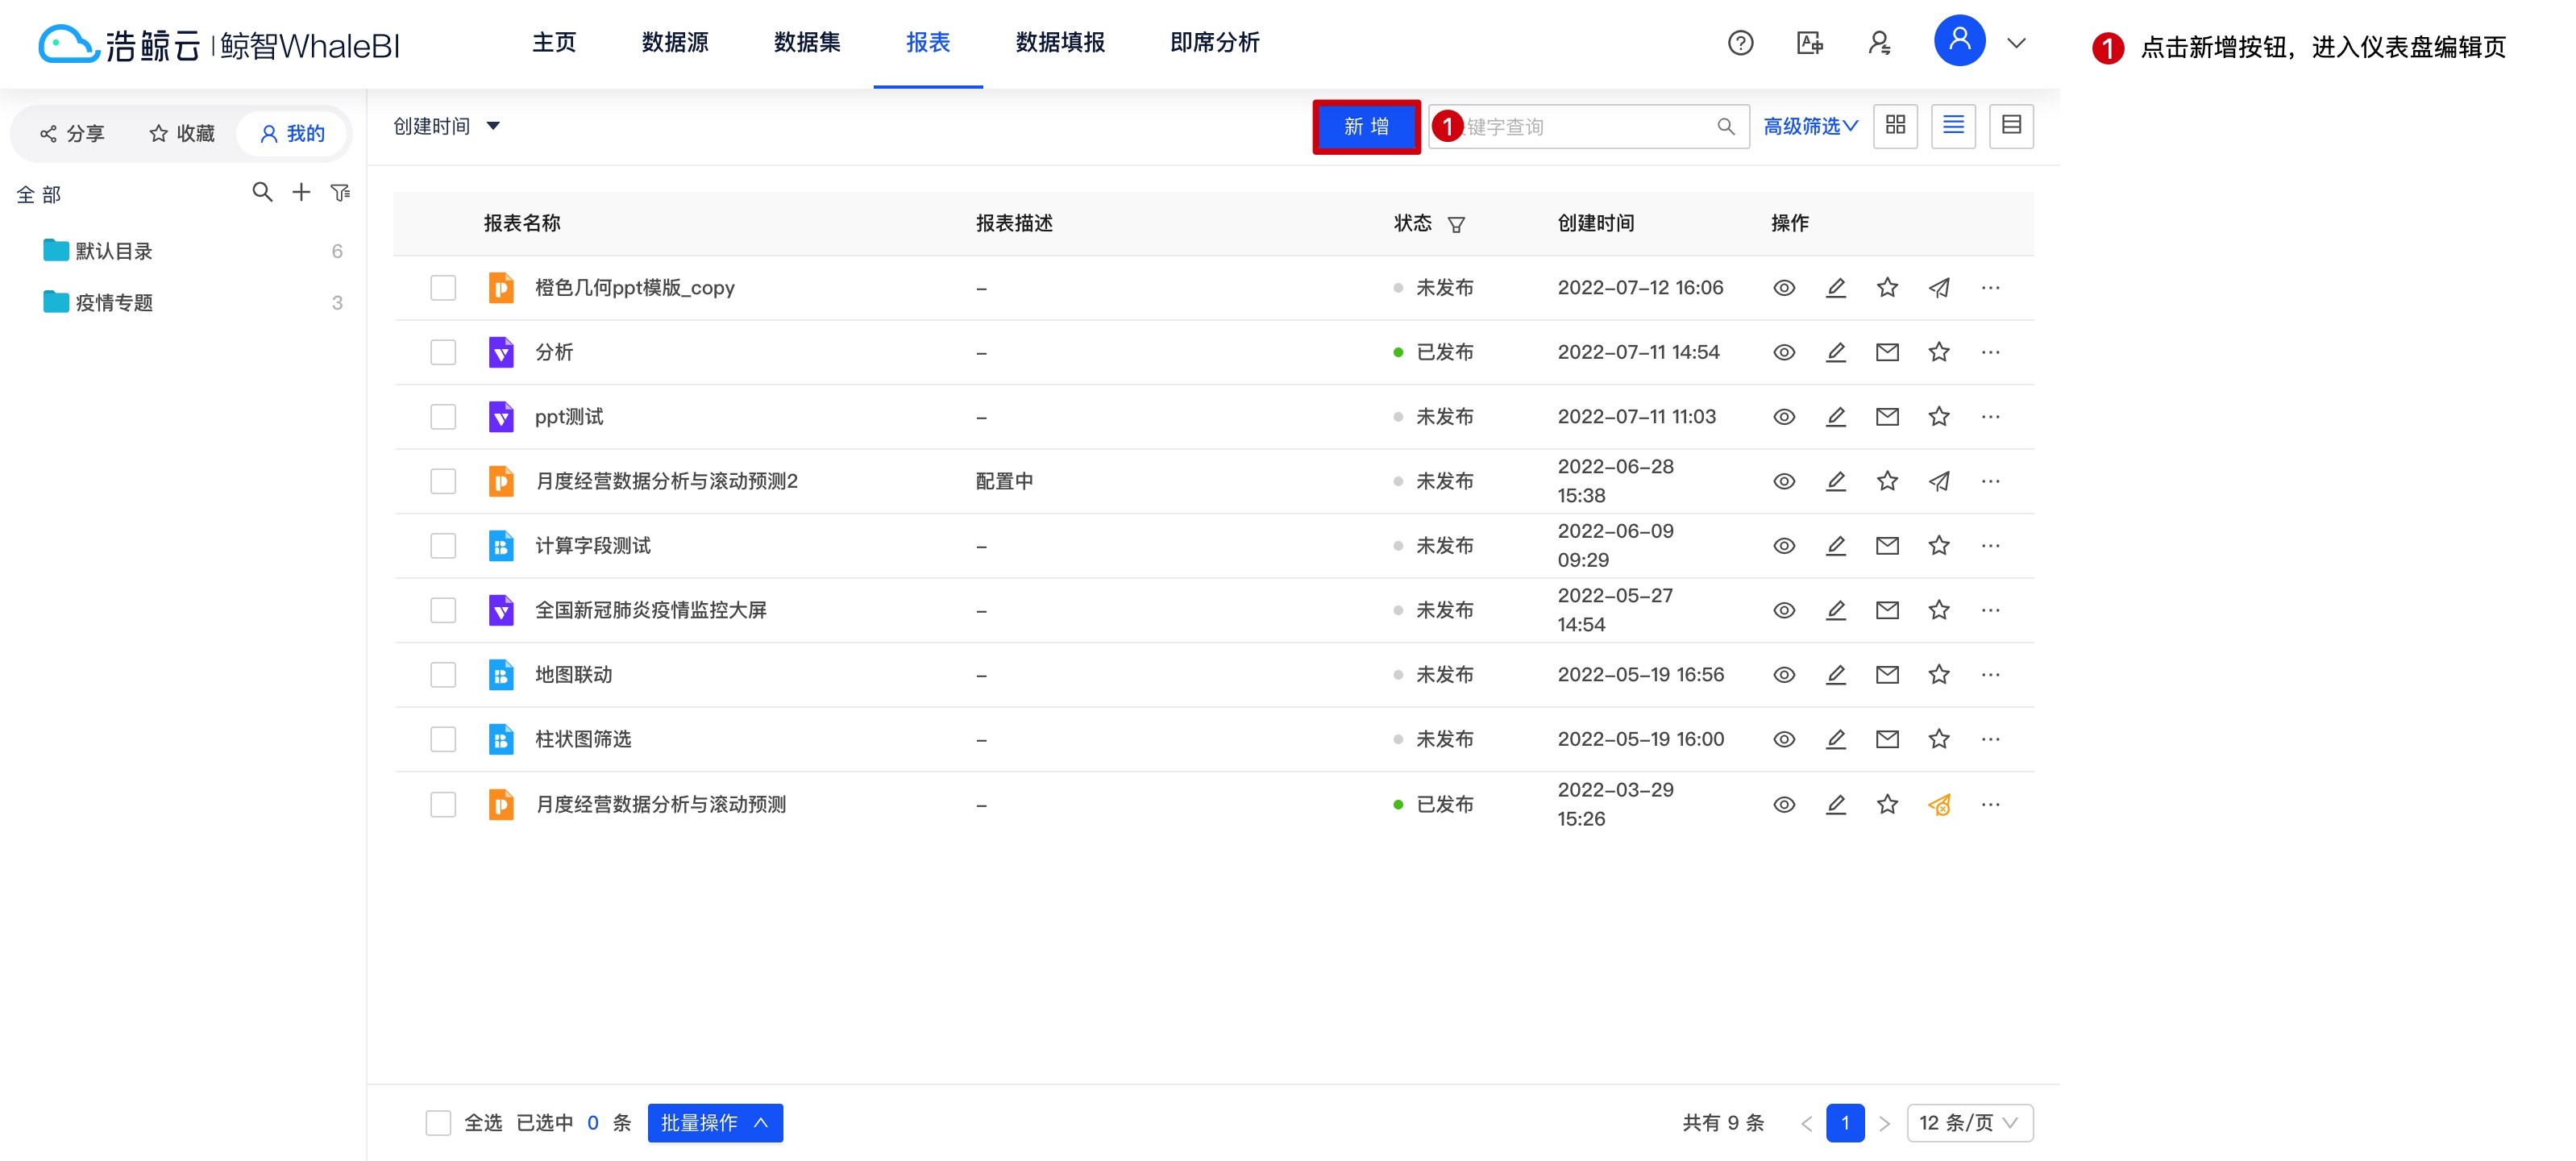Open the 报表 tab
The width and height of the screenshot is (2576, 1161).
[x=928, y=42]
